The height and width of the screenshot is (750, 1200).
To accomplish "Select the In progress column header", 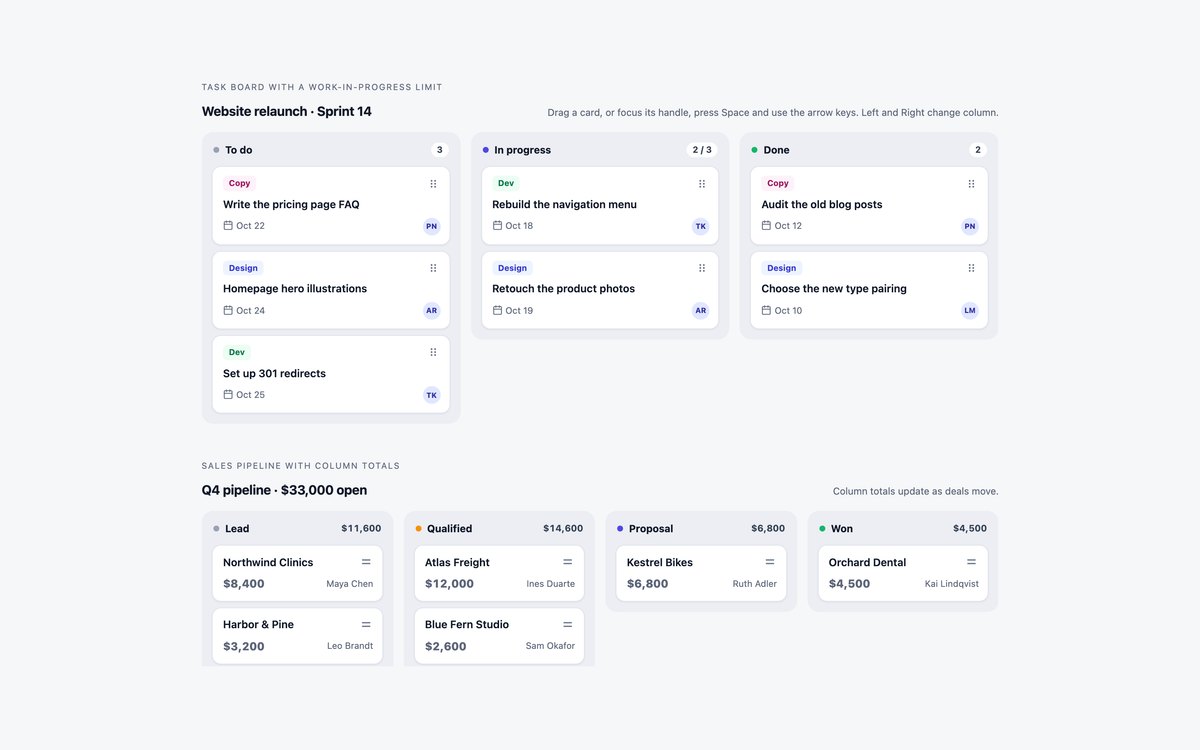I will pos(600,150).
